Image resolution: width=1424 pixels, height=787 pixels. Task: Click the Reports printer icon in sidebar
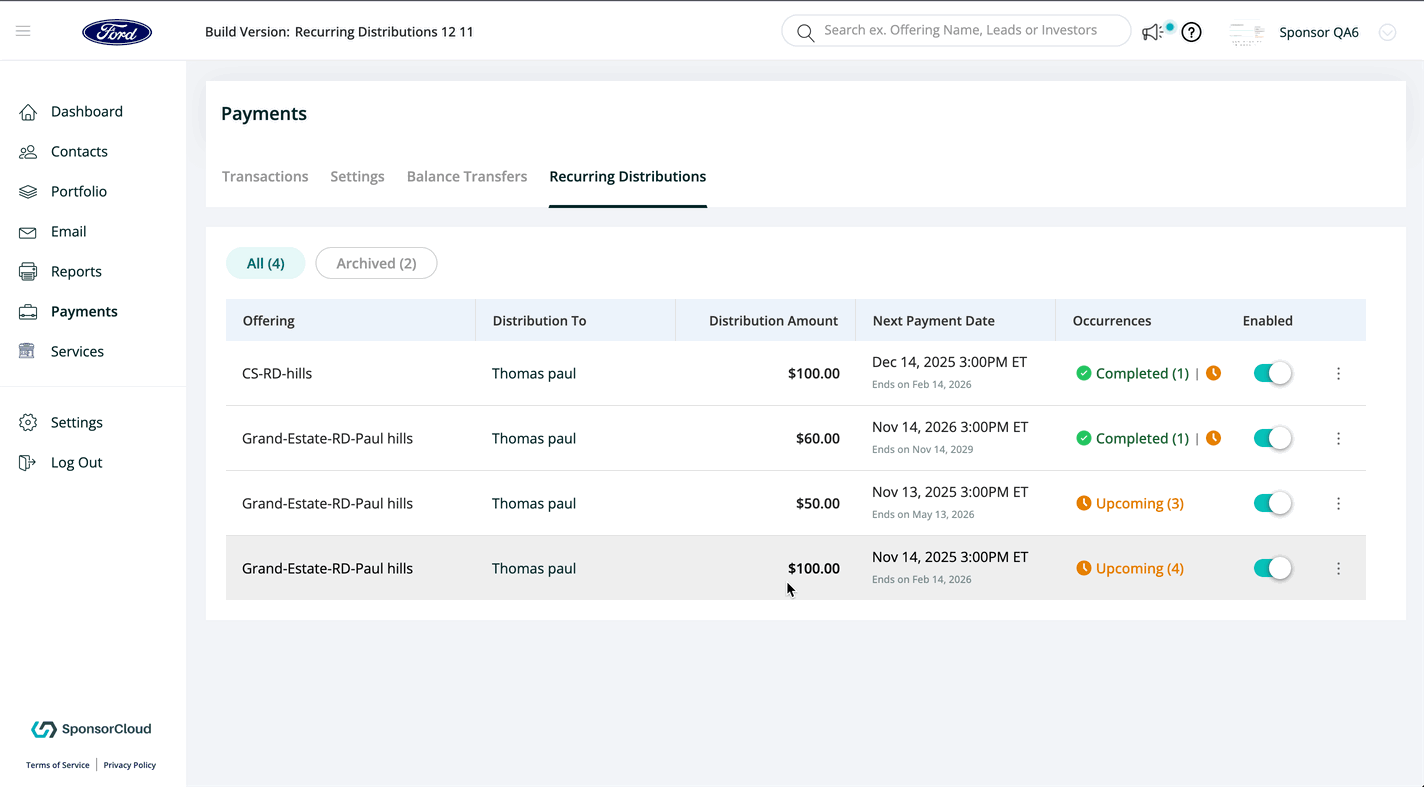[x=28, y=272]
